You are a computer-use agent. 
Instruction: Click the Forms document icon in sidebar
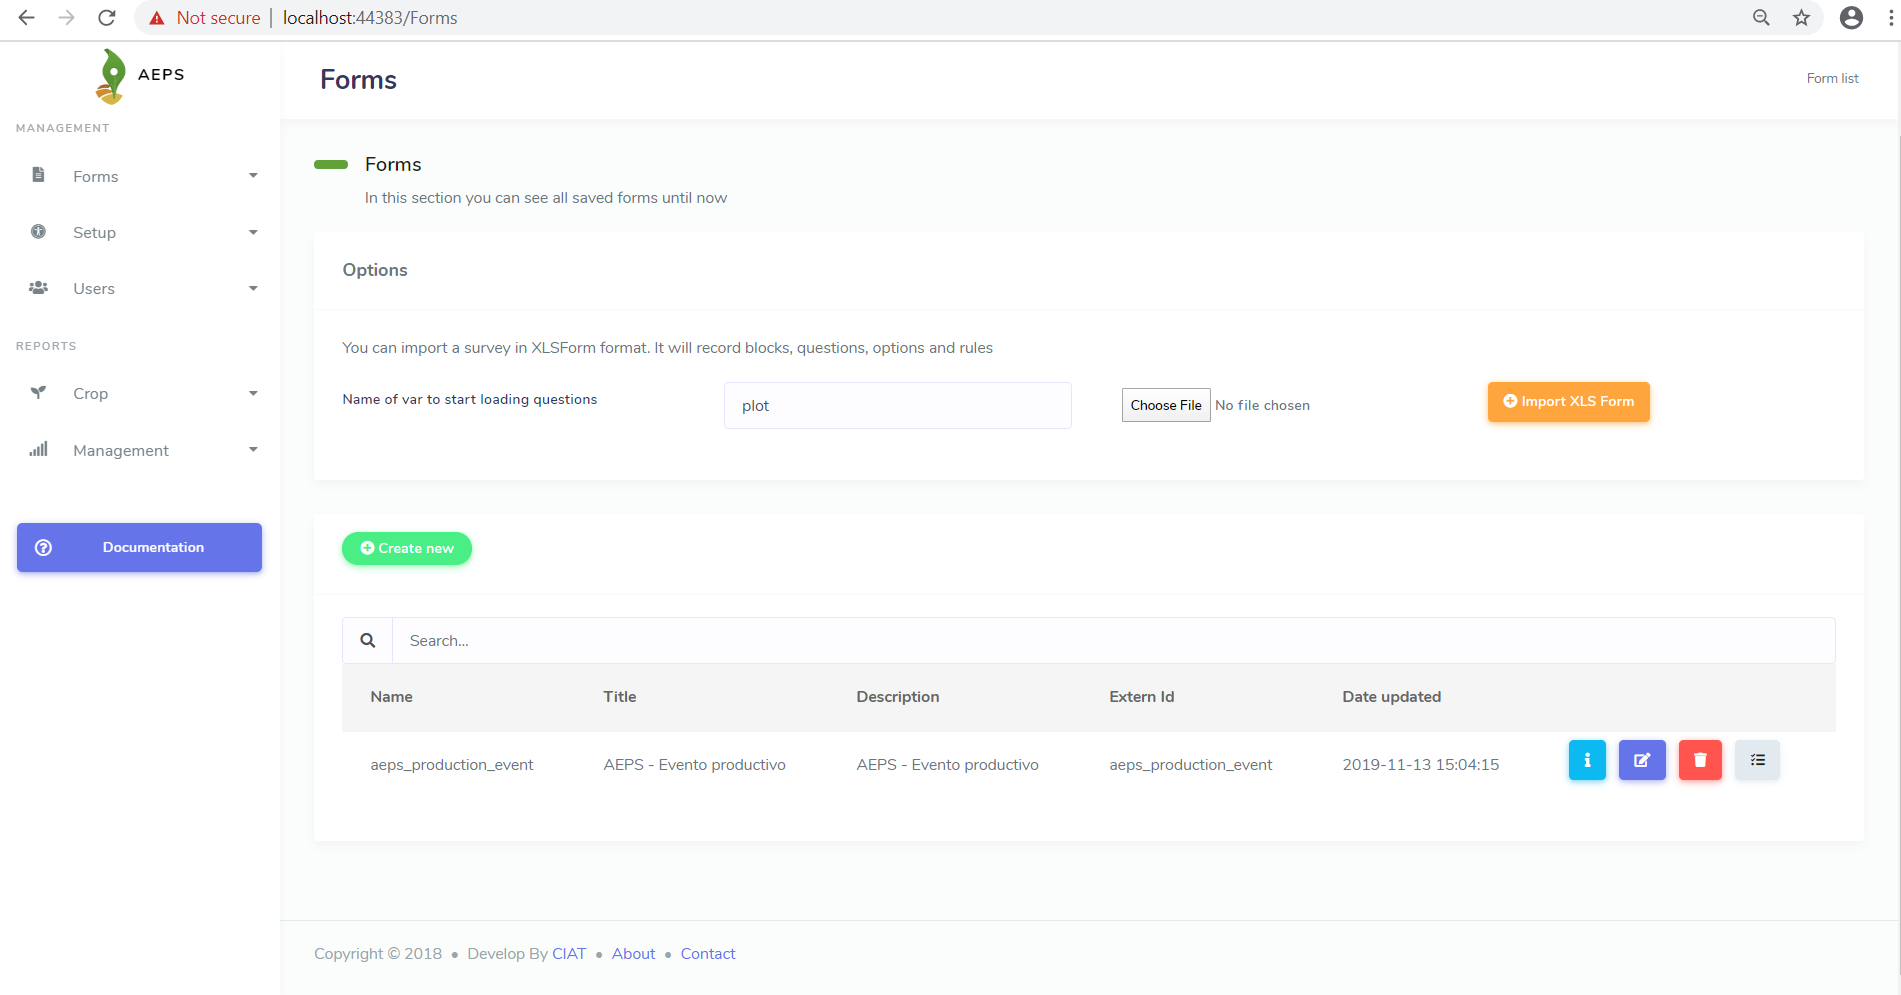tap(38, 175)
